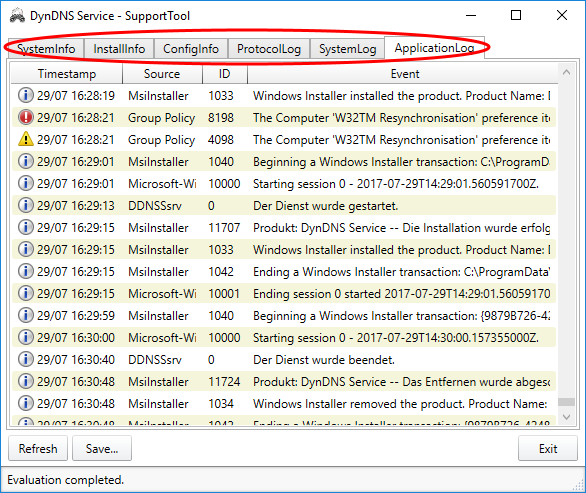Switch to the InstallInfo tab
The image size is (586, 493).
pos(119,49)
